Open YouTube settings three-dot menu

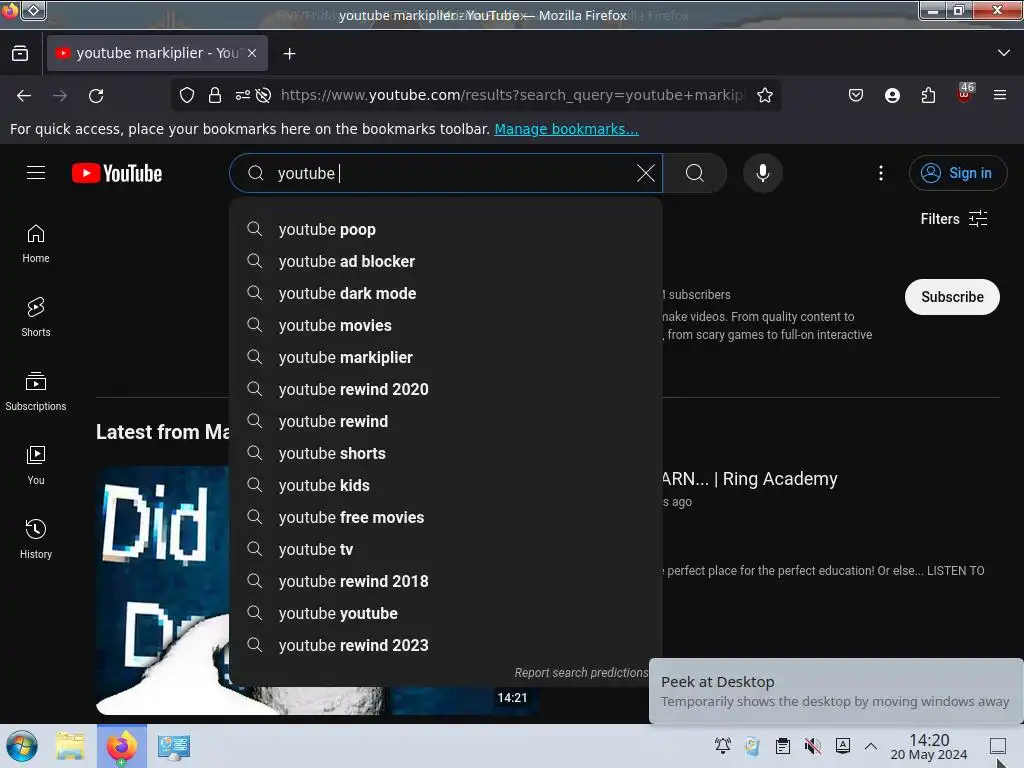880,173
